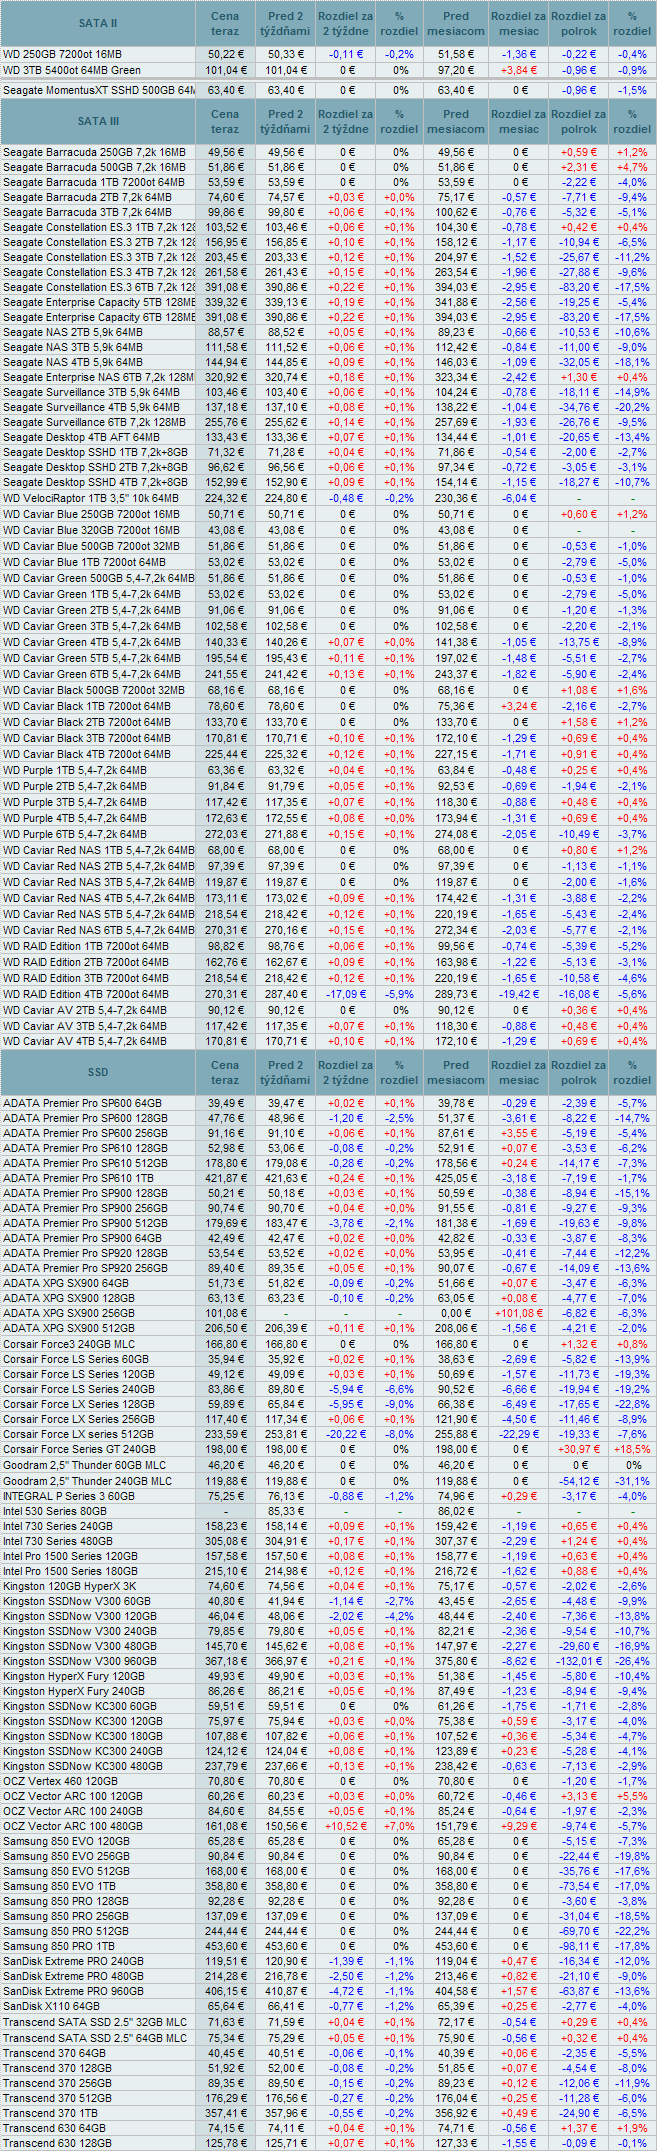Select Samsung 850 EVO 1TB
This screenshot has height=2151, width=657.
click(59, 1885)
